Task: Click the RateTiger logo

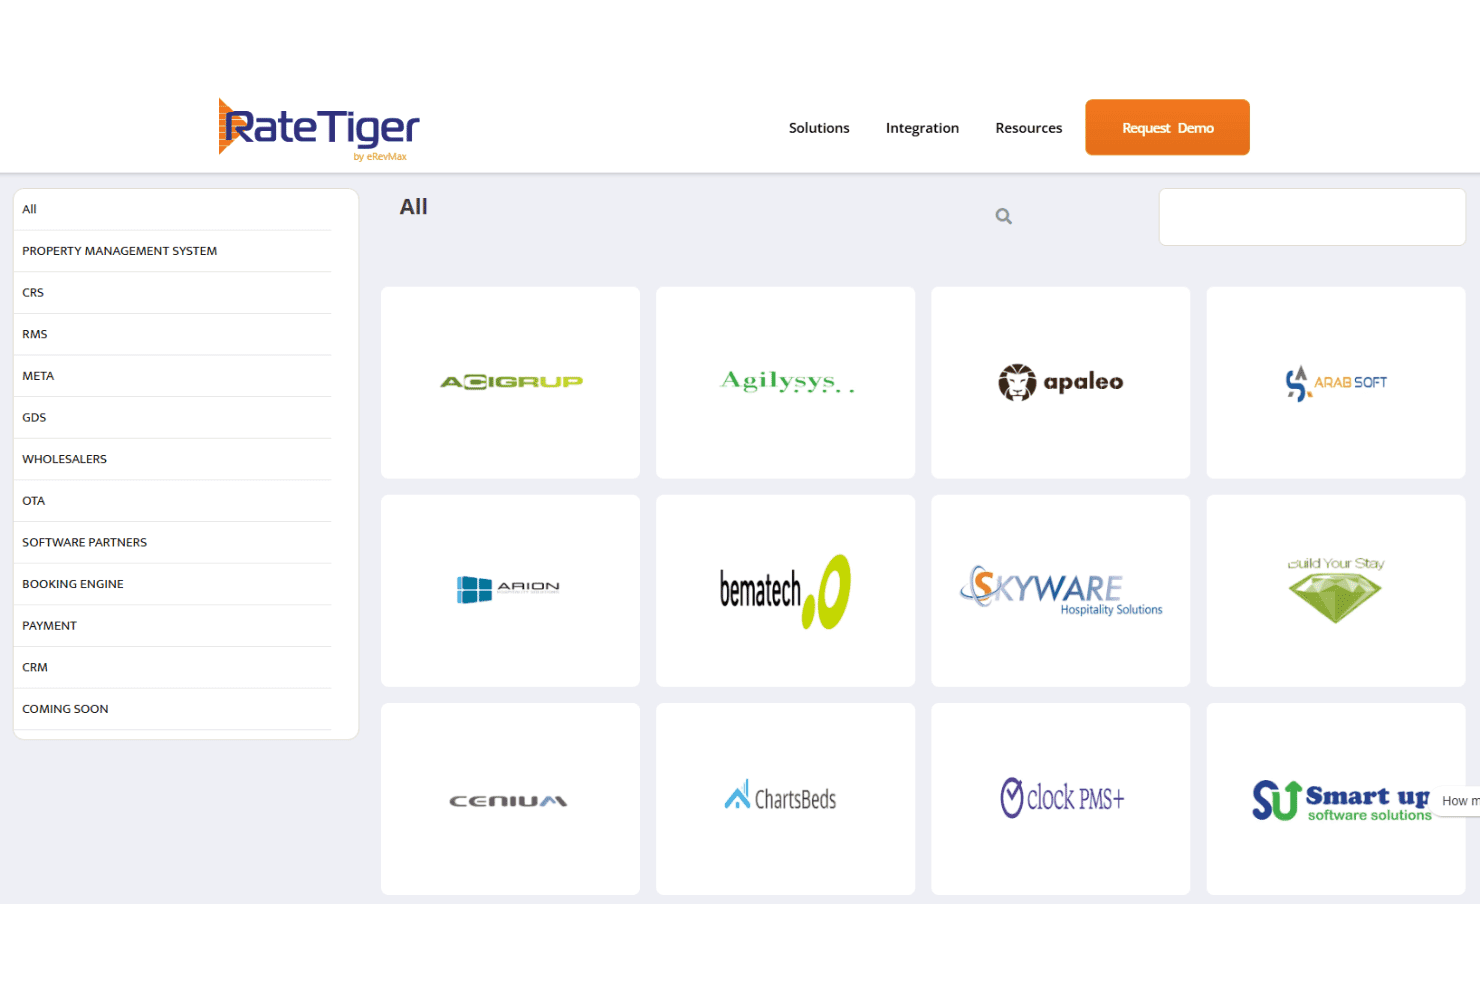Action: point(319,129)
